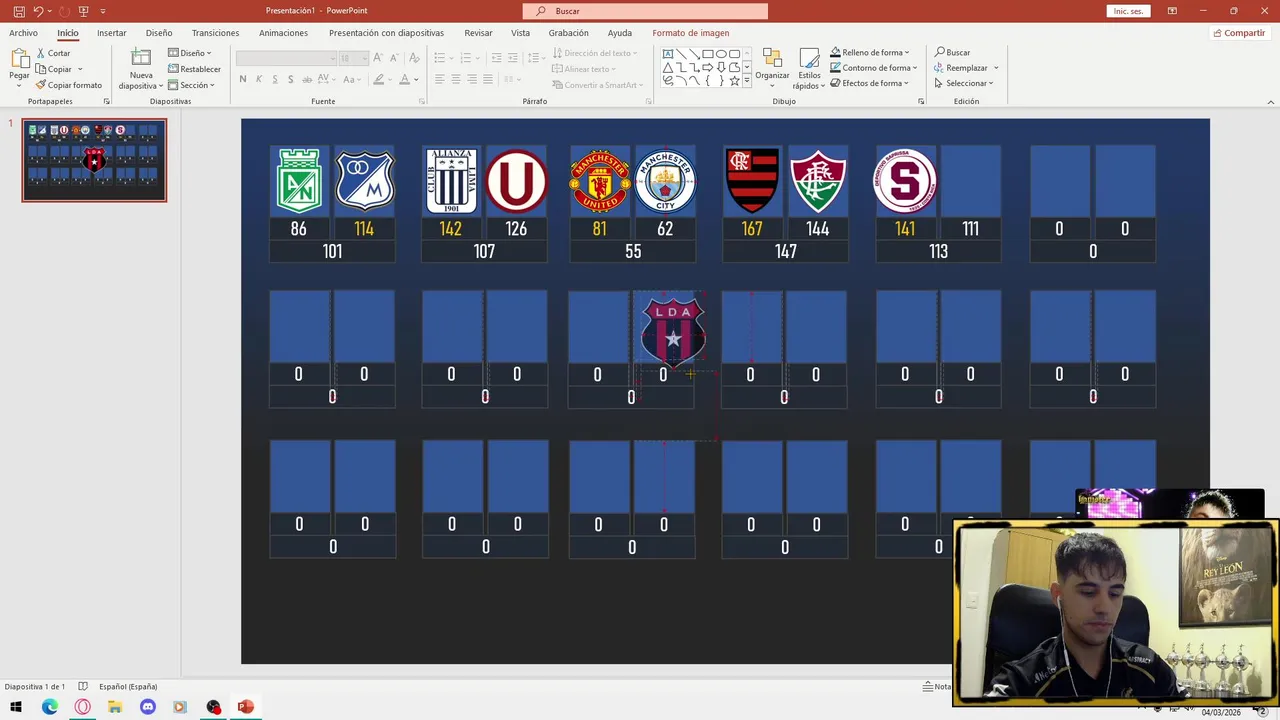Toggle strikethrough formatting
This screenshot has width=1280, height=720.
(x=308, y=79)
